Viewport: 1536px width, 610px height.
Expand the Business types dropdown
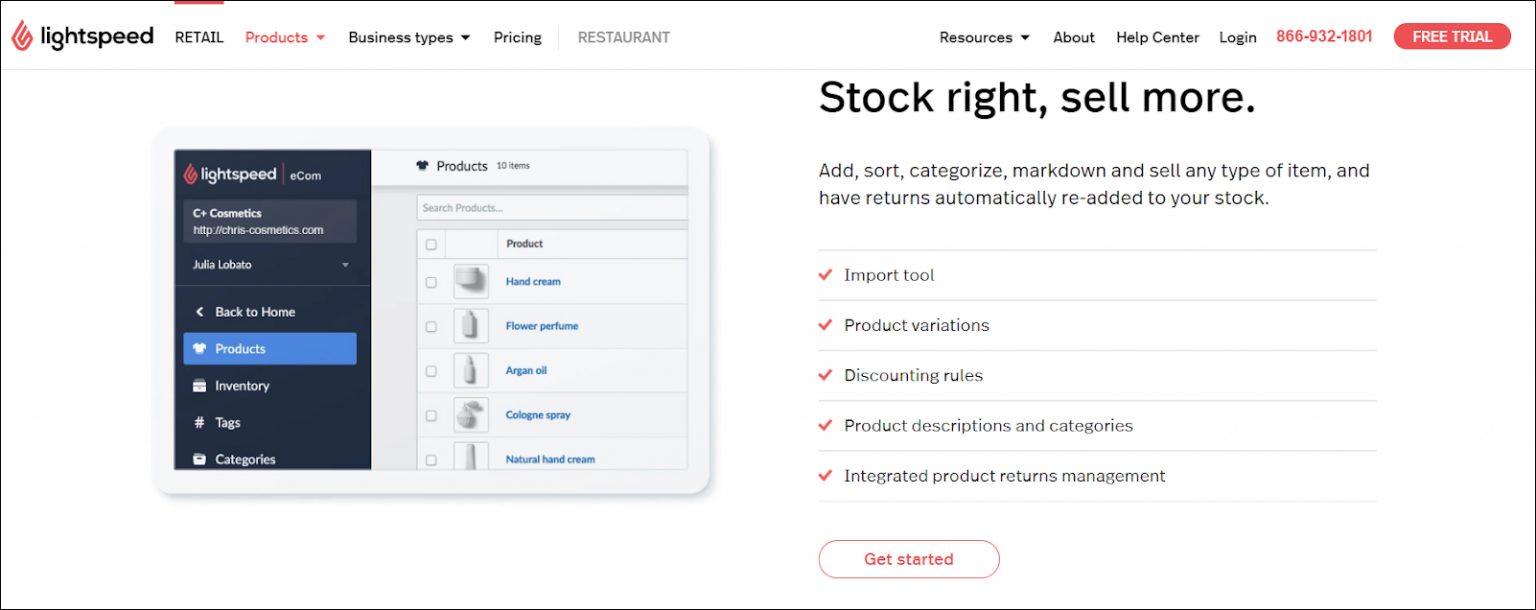point(408,38)
